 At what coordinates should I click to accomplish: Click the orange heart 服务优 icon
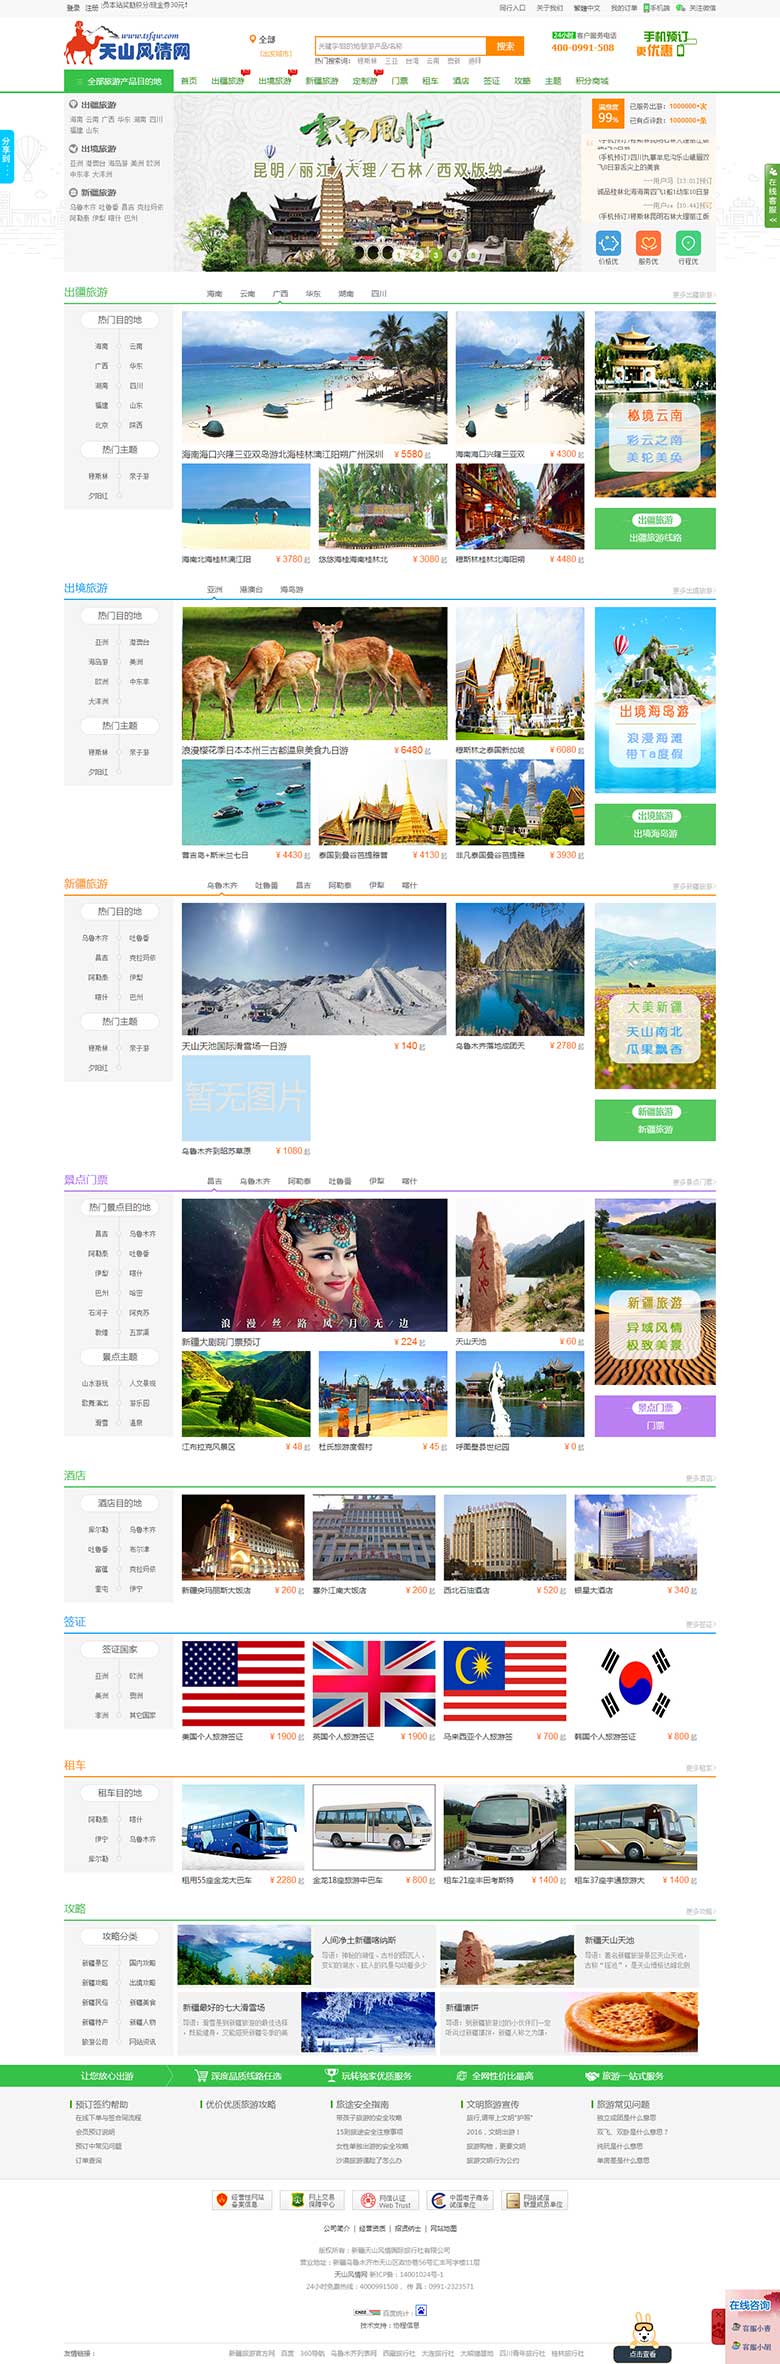point(648,243)
